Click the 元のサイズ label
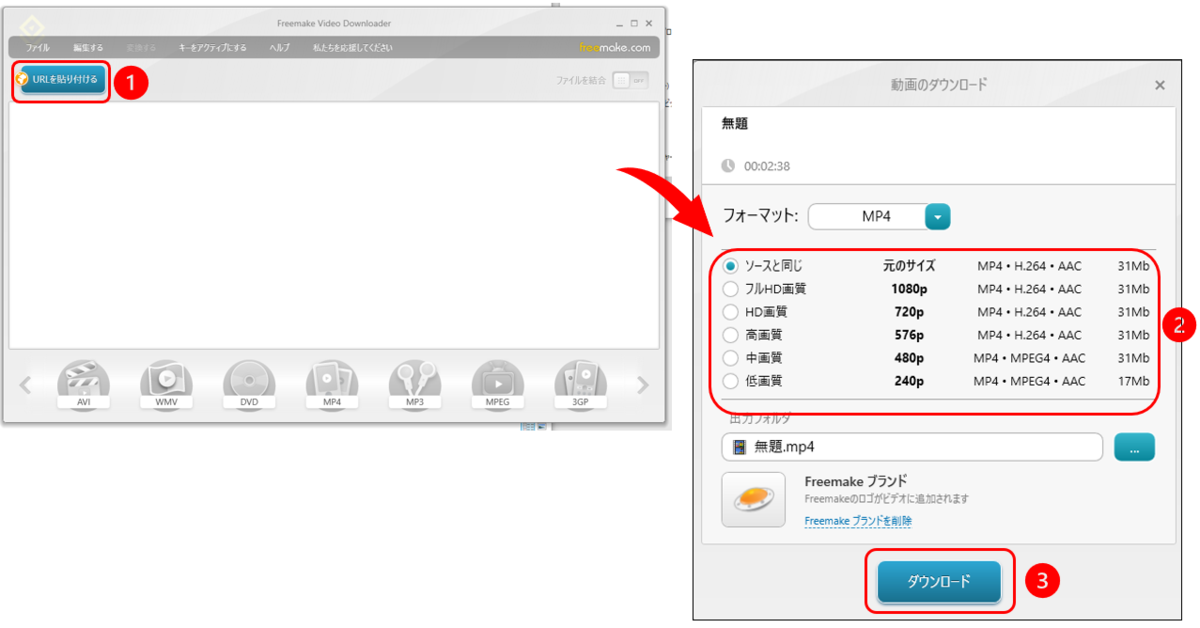Viewport: 1200px width, 628px height. click(x=909, y=266)
